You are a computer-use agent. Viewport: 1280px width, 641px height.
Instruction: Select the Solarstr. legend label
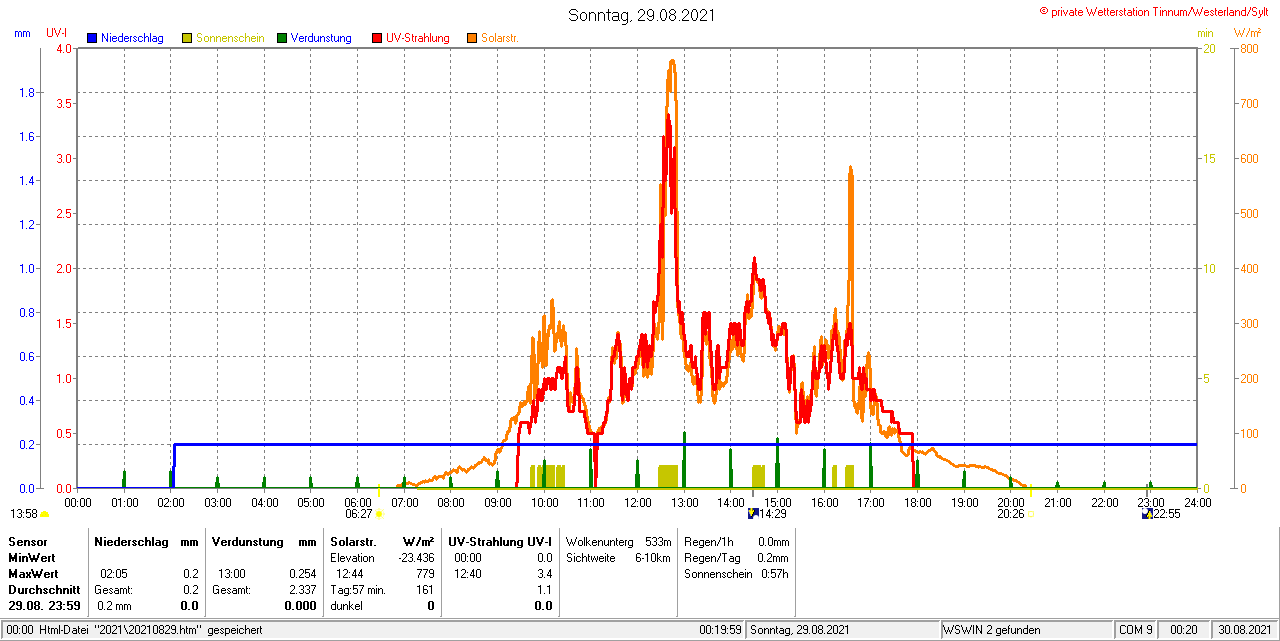(x=499, y=38)
